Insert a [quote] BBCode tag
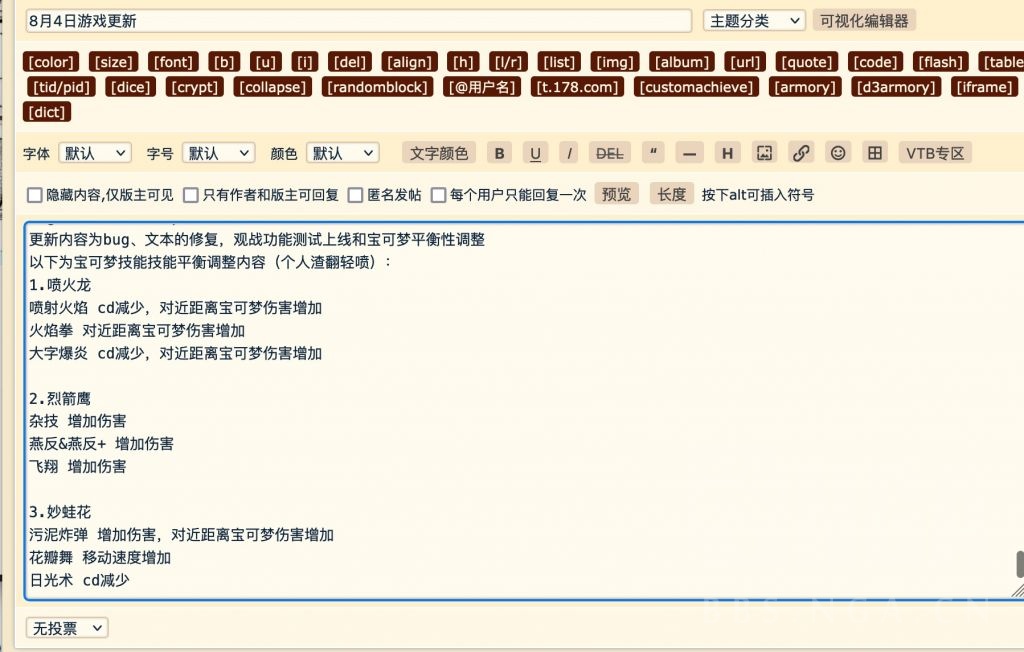 (x=805, y=61)
